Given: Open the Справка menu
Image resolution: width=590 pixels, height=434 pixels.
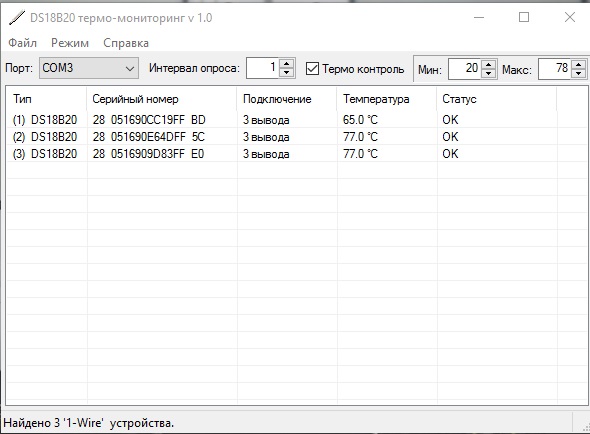Looking at the screenshot, I should (126, 43).
